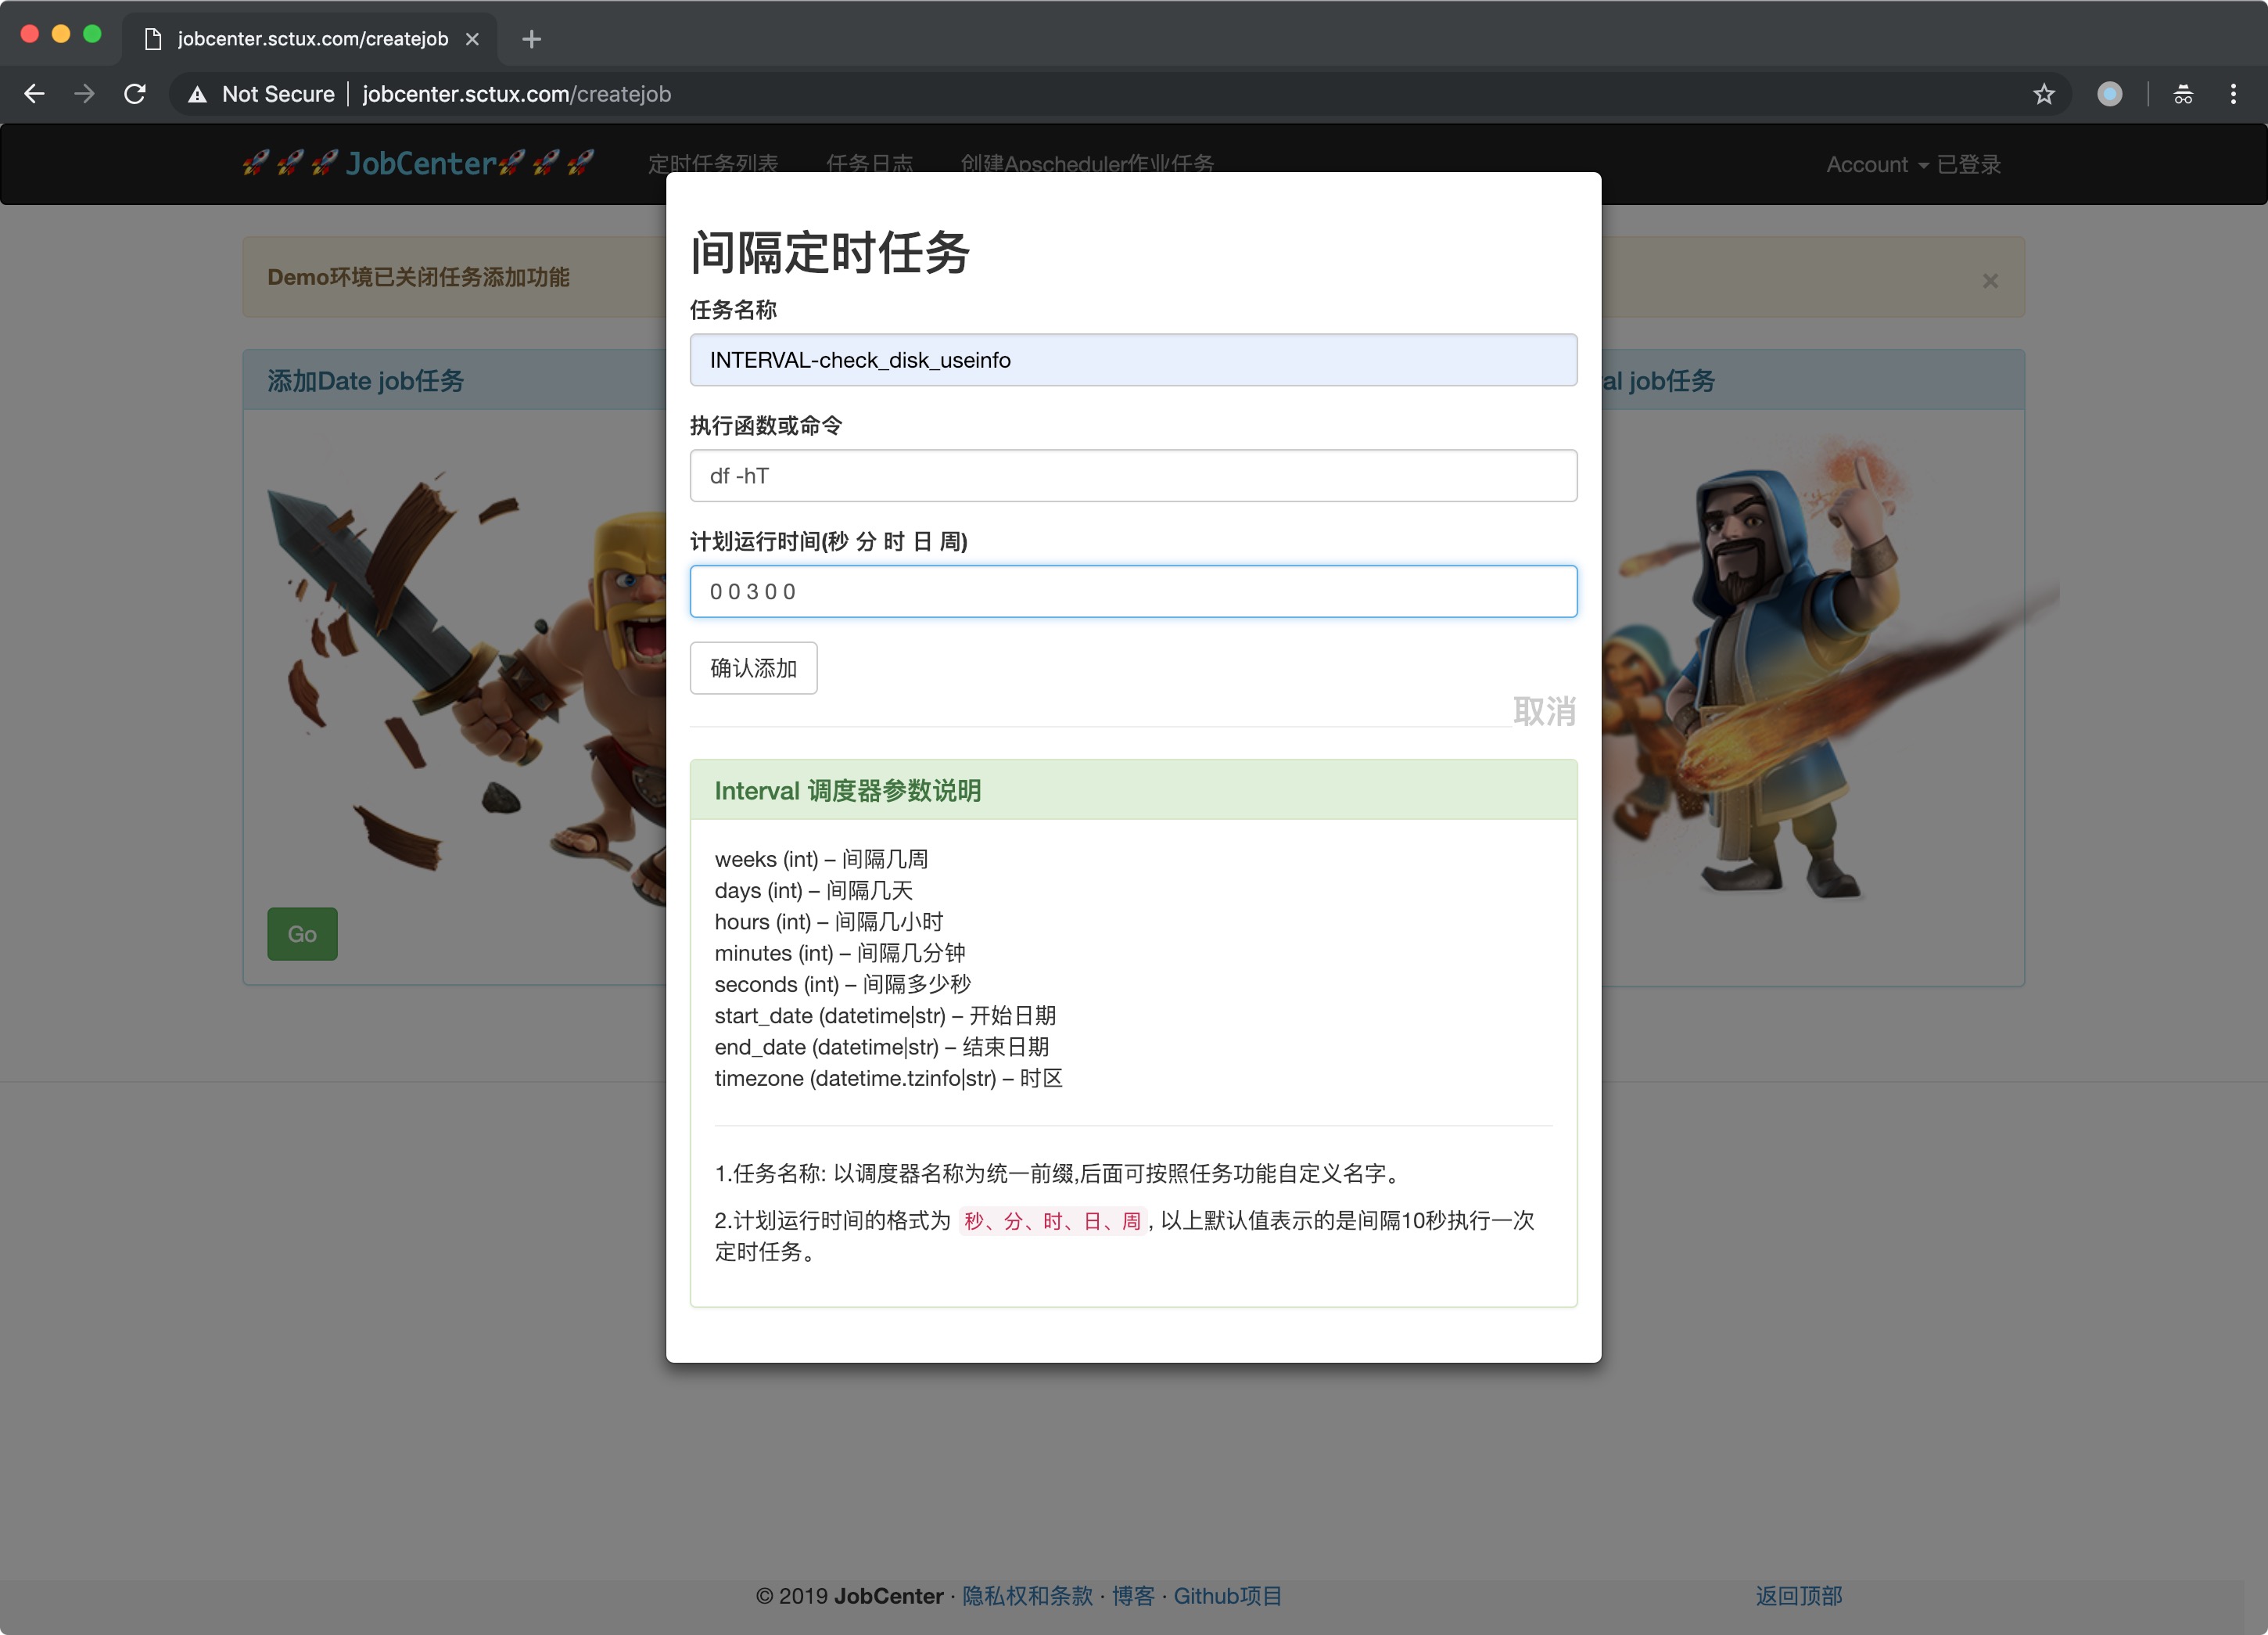Dismiss the Demo环境 alert with the X
Image resolution: width=2268 pixels, height=1635 pixels.
pos(1990,281)
